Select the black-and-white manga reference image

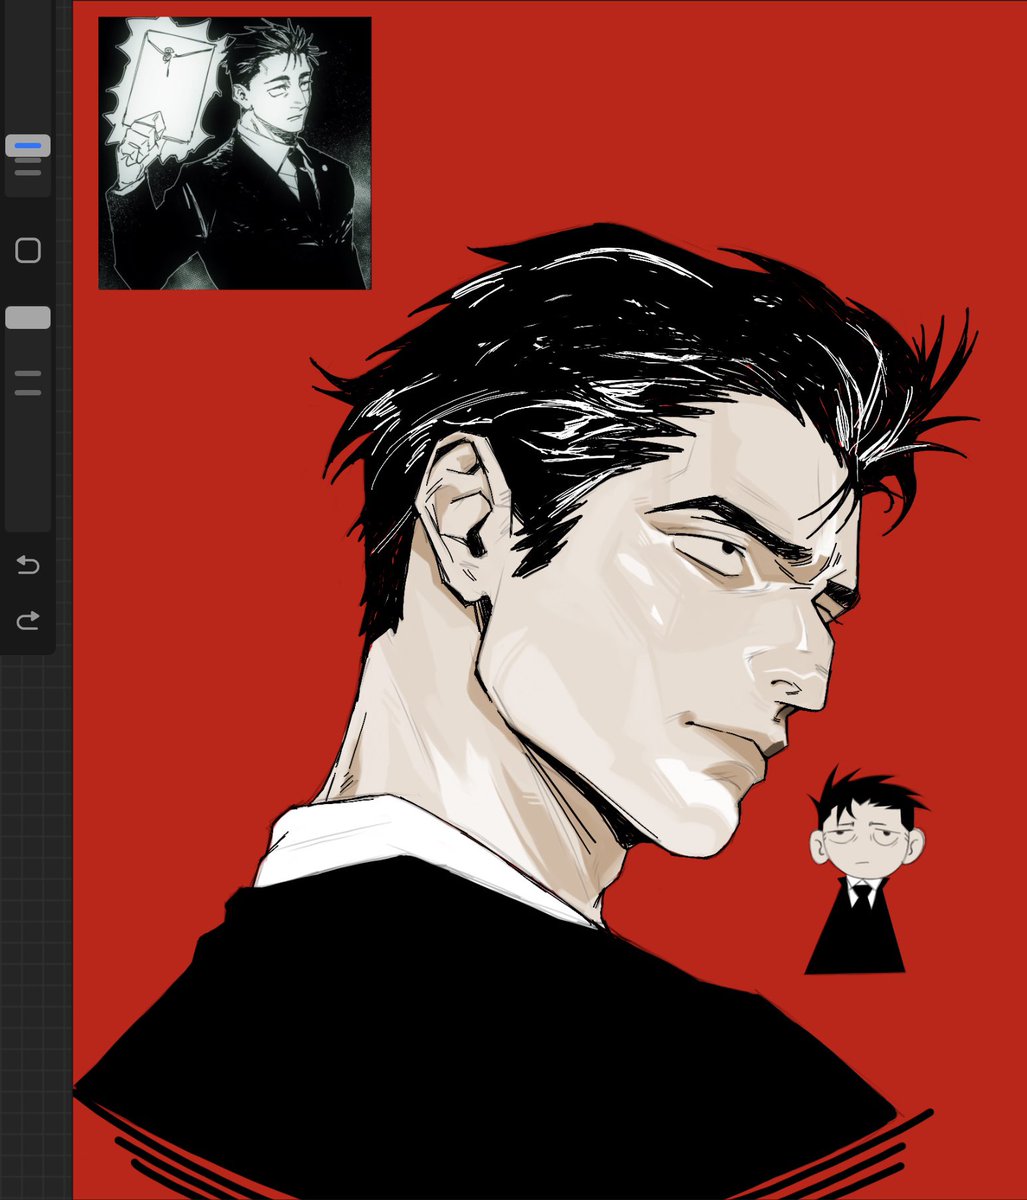[x=235, y=153]
